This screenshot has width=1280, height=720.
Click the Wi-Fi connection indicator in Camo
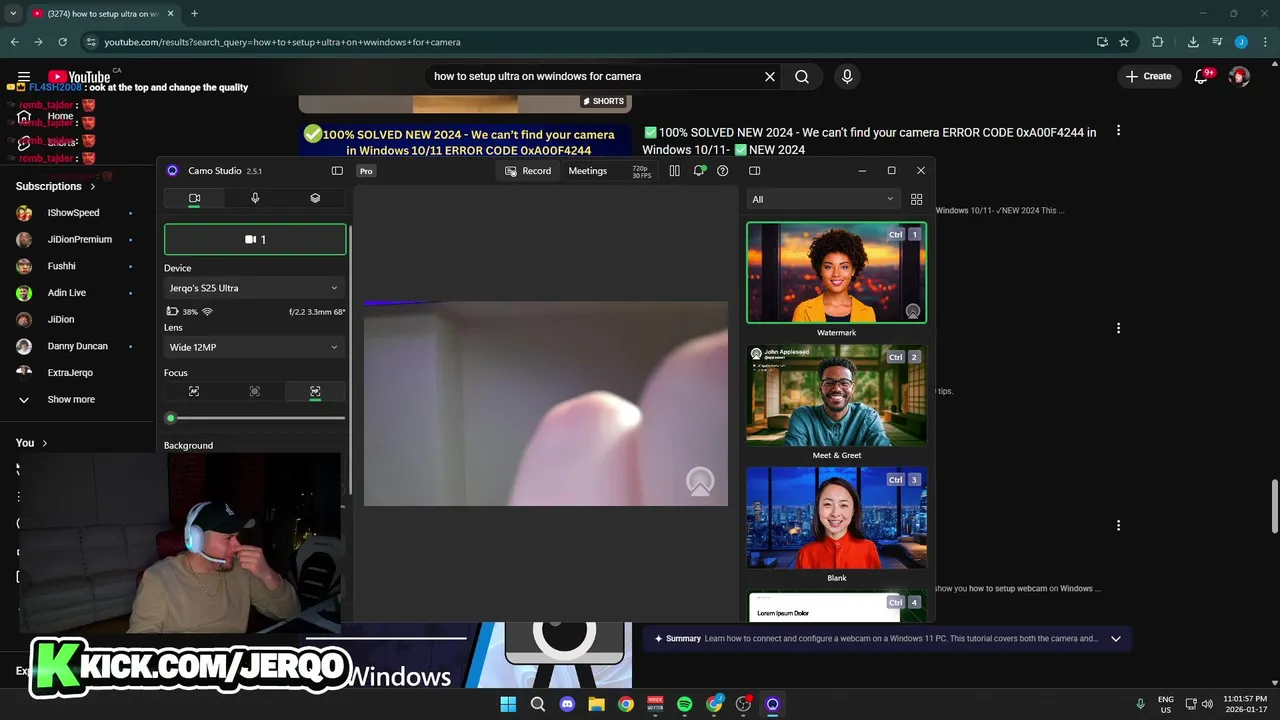[x=207, y=312]
